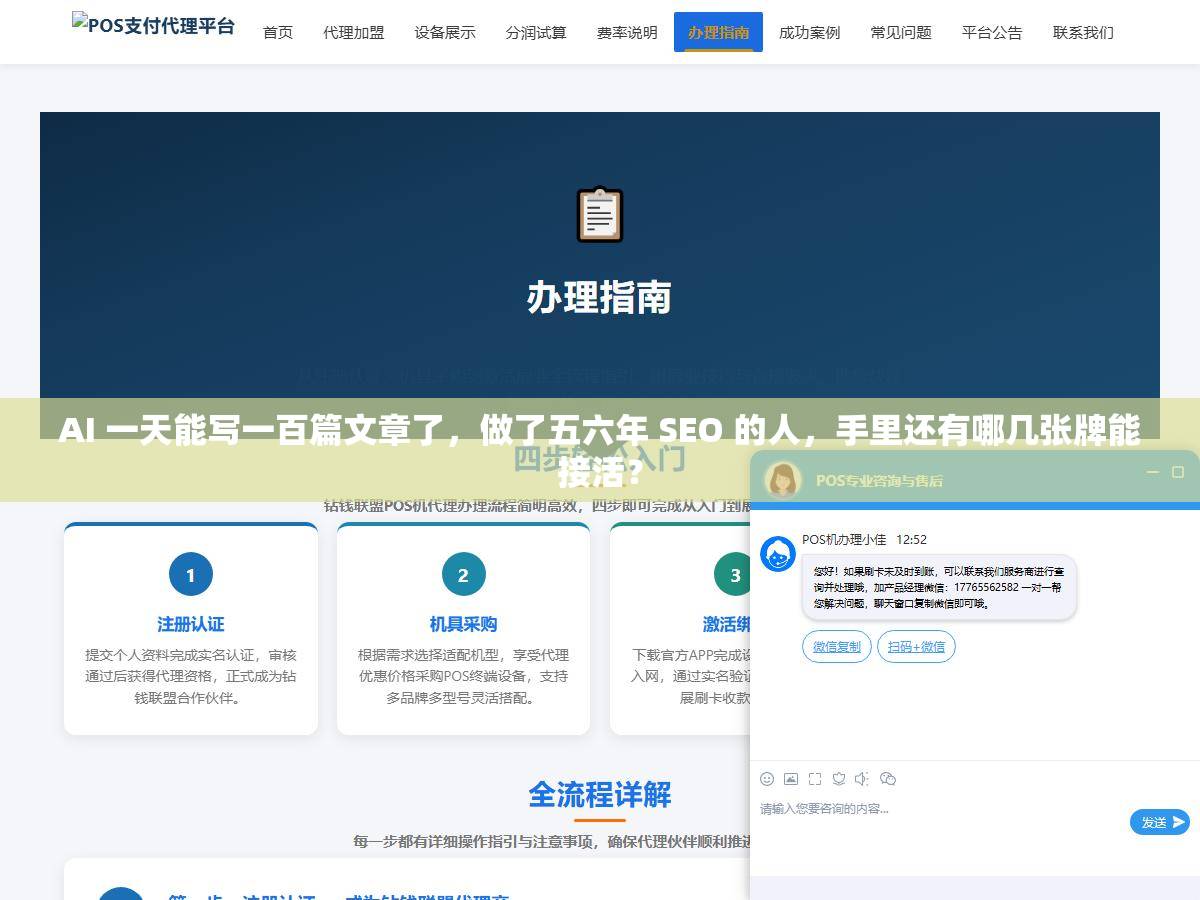Navigate to 成功案例
This screenshot has width=1200, height=900.
click(x=809, y=32)
